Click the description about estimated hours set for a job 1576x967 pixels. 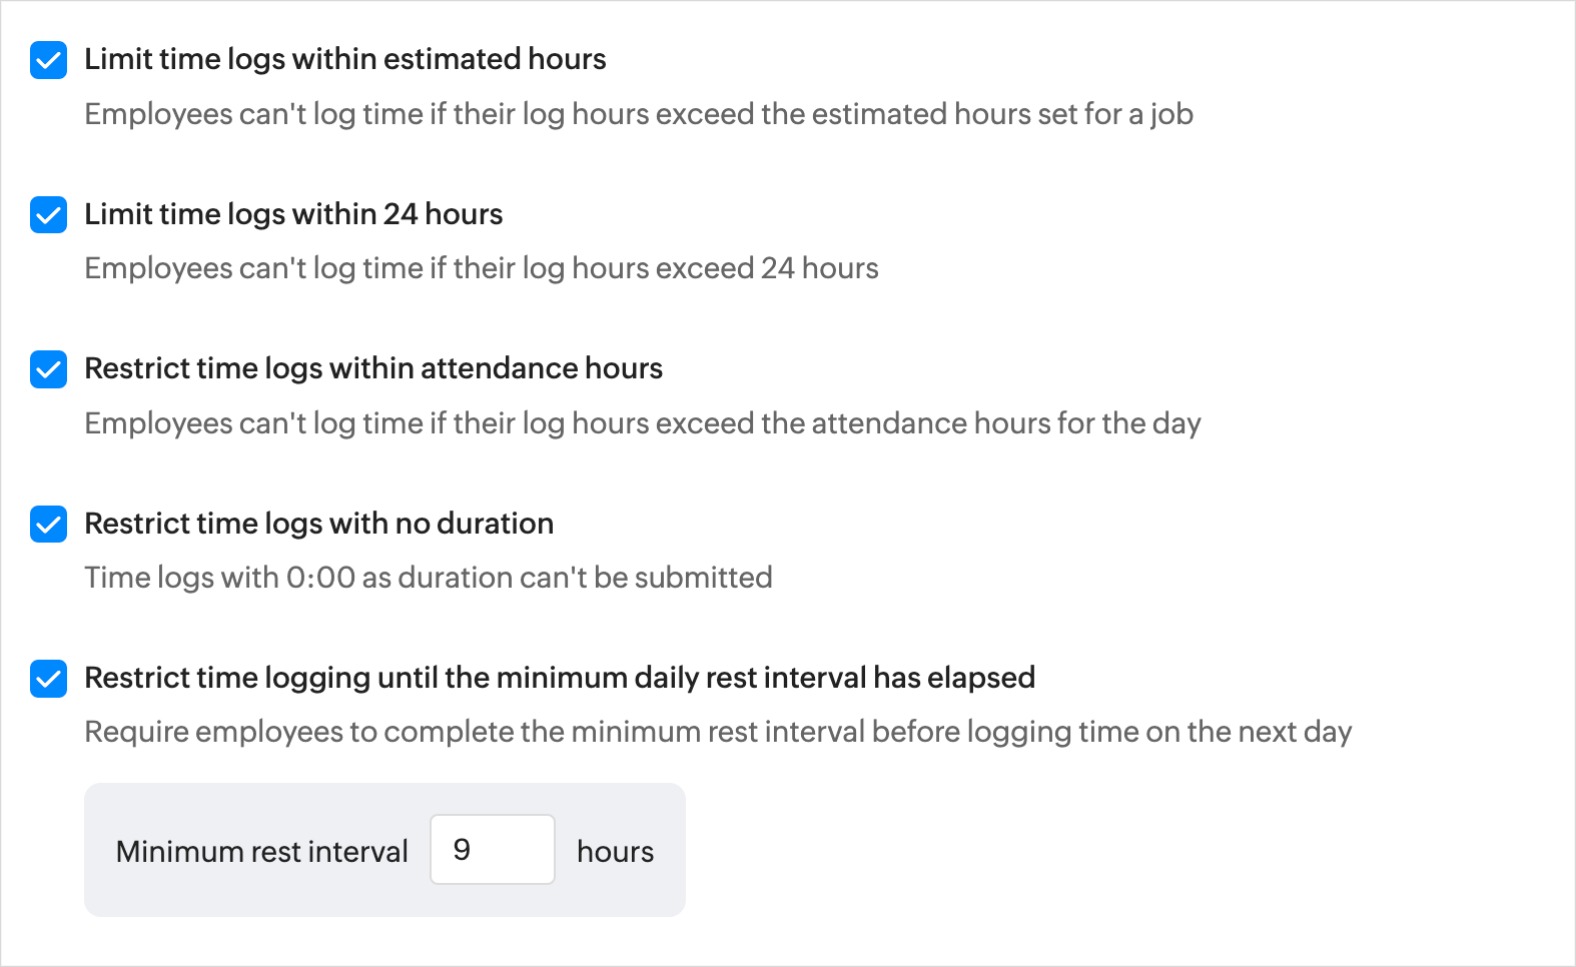639,114
